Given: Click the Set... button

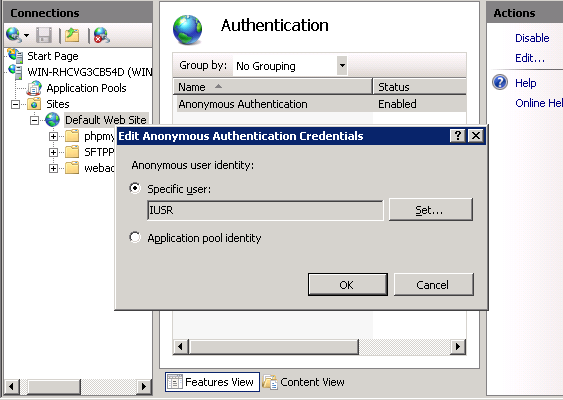Looking at the screenshot, I should click(431, 210).
